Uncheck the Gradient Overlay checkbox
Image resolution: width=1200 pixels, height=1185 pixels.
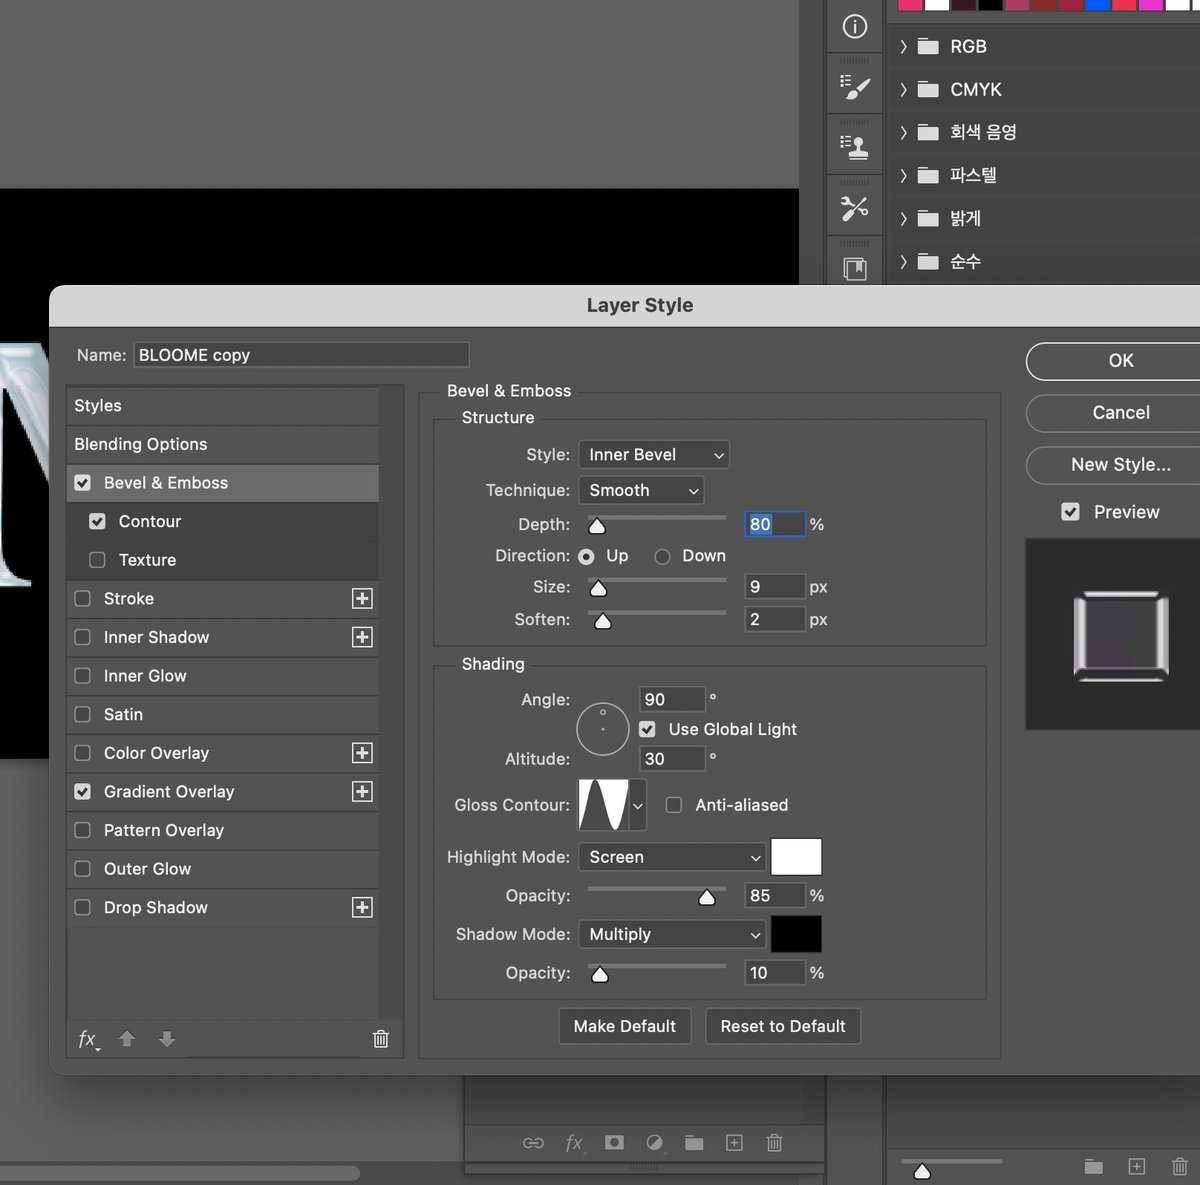[83, 791]
